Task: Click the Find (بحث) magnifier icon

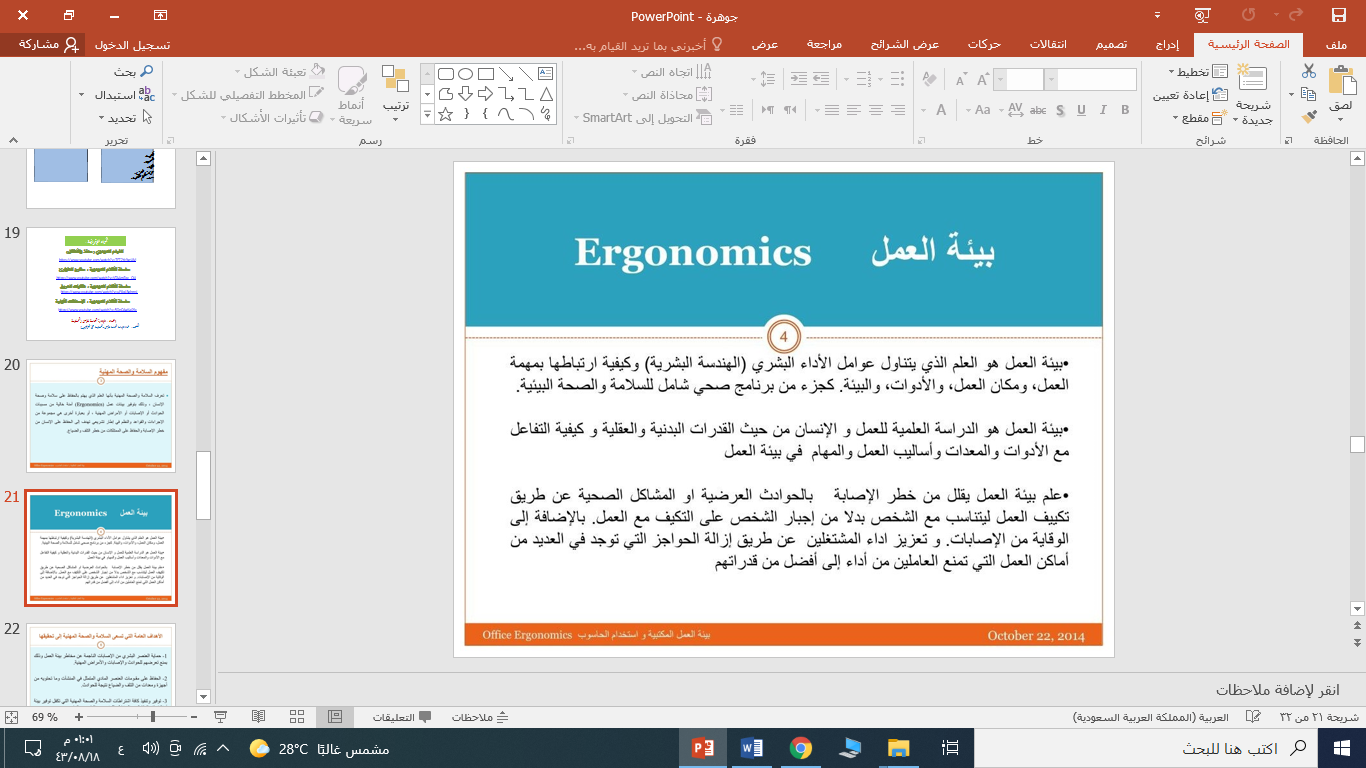Action: [147, 72]
